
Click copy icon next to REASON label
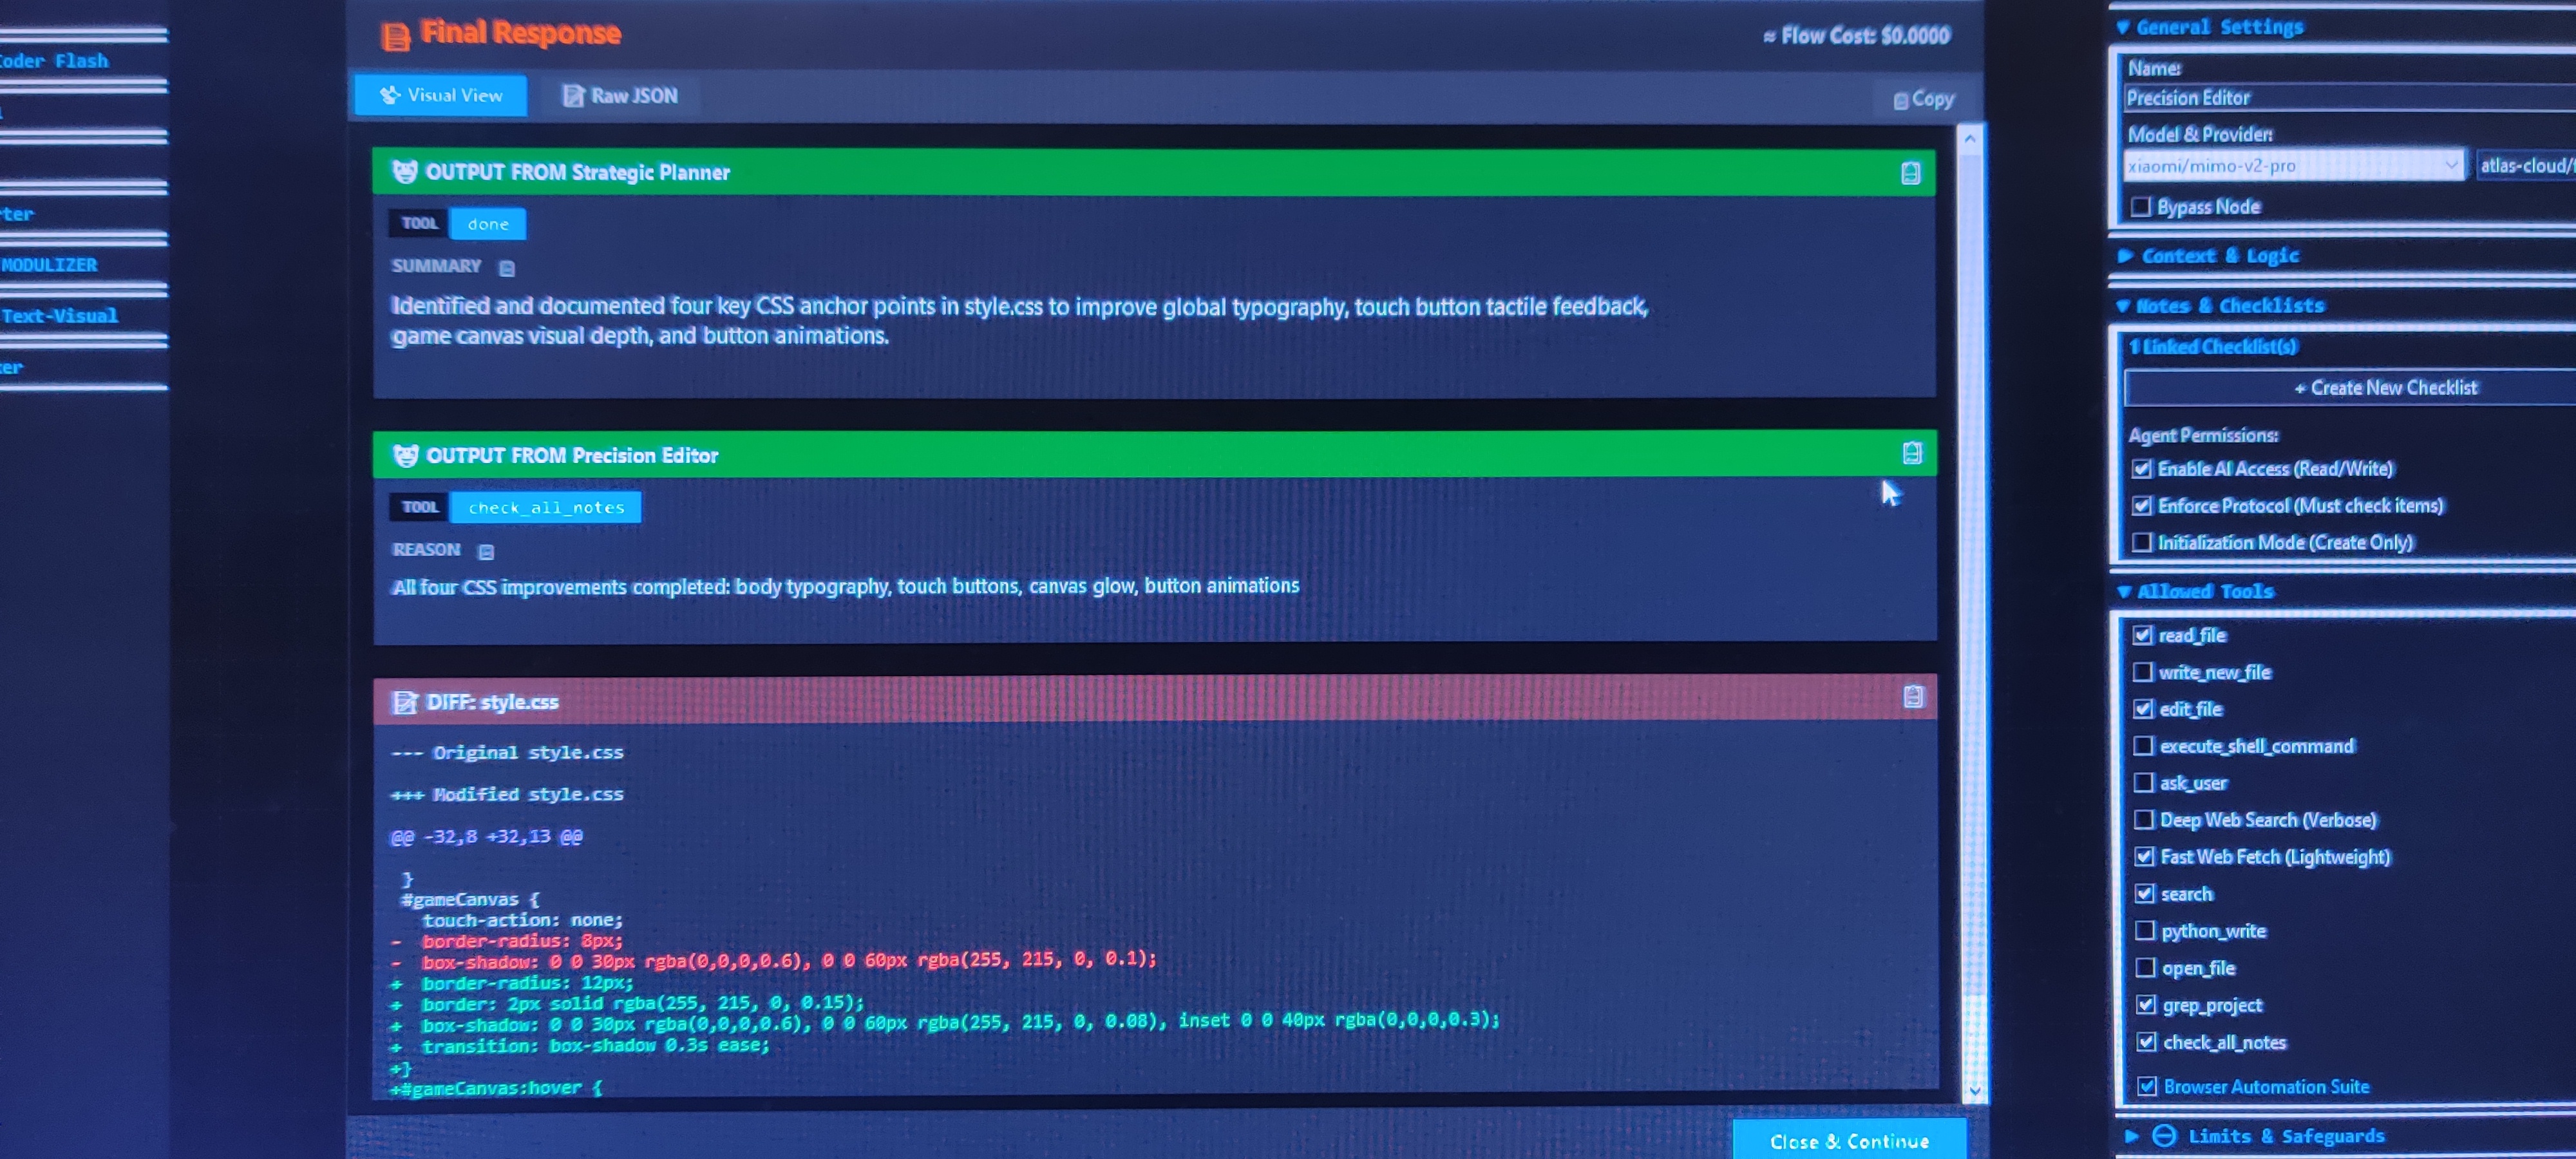[x=486, y=552]
